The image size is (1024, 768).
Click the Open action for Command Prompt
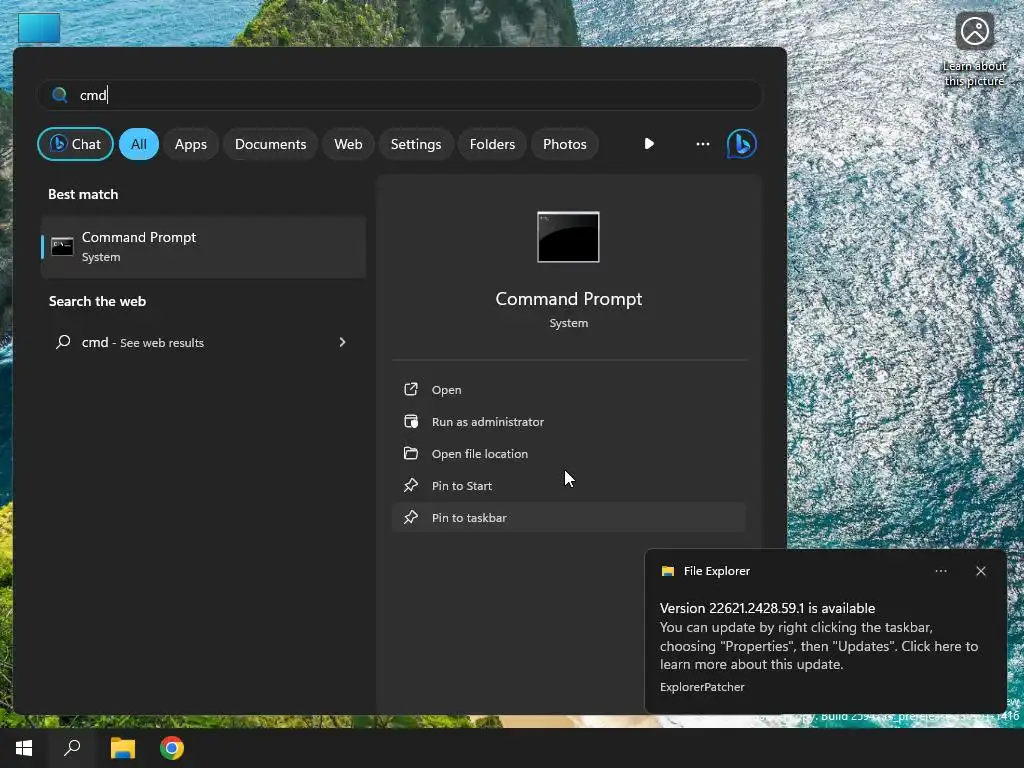click(568, 390)
